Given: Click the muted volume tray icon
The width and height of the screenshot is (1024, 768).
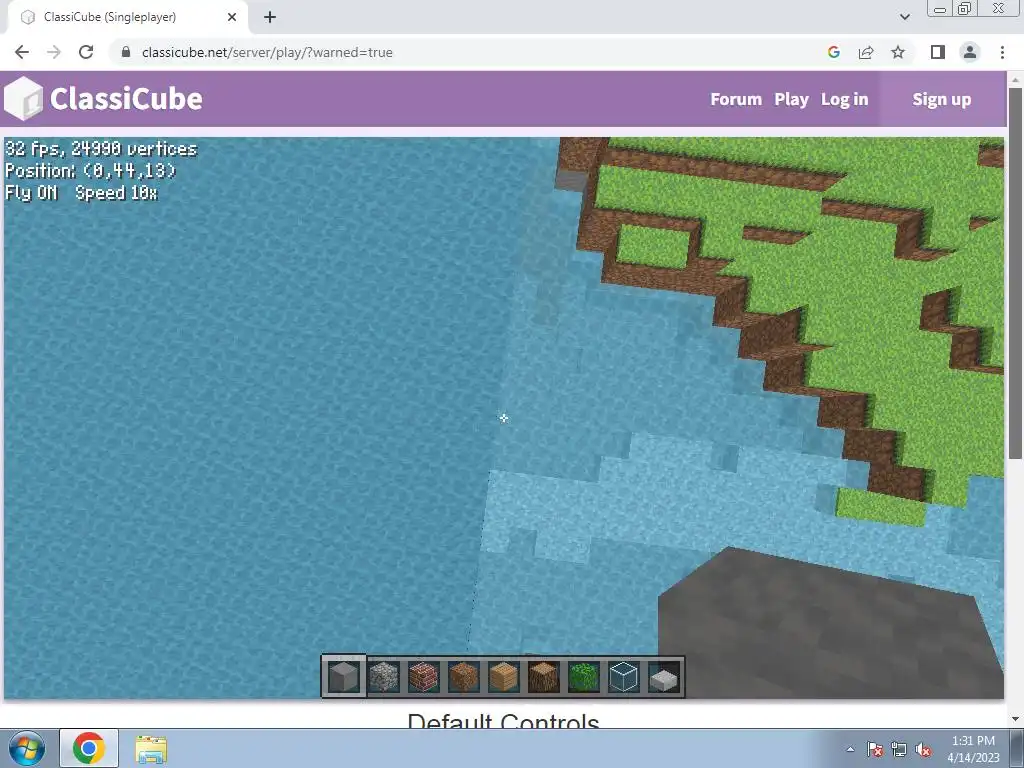Looking at the screenshot, I should tap(923, 749).
